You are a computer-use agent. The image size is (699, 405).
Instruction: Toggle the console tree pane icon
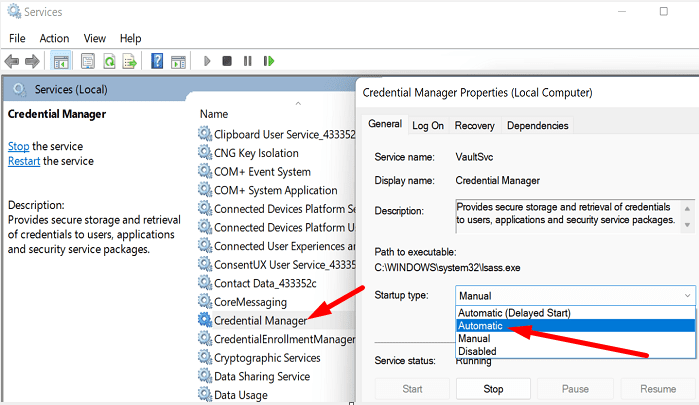61,61
